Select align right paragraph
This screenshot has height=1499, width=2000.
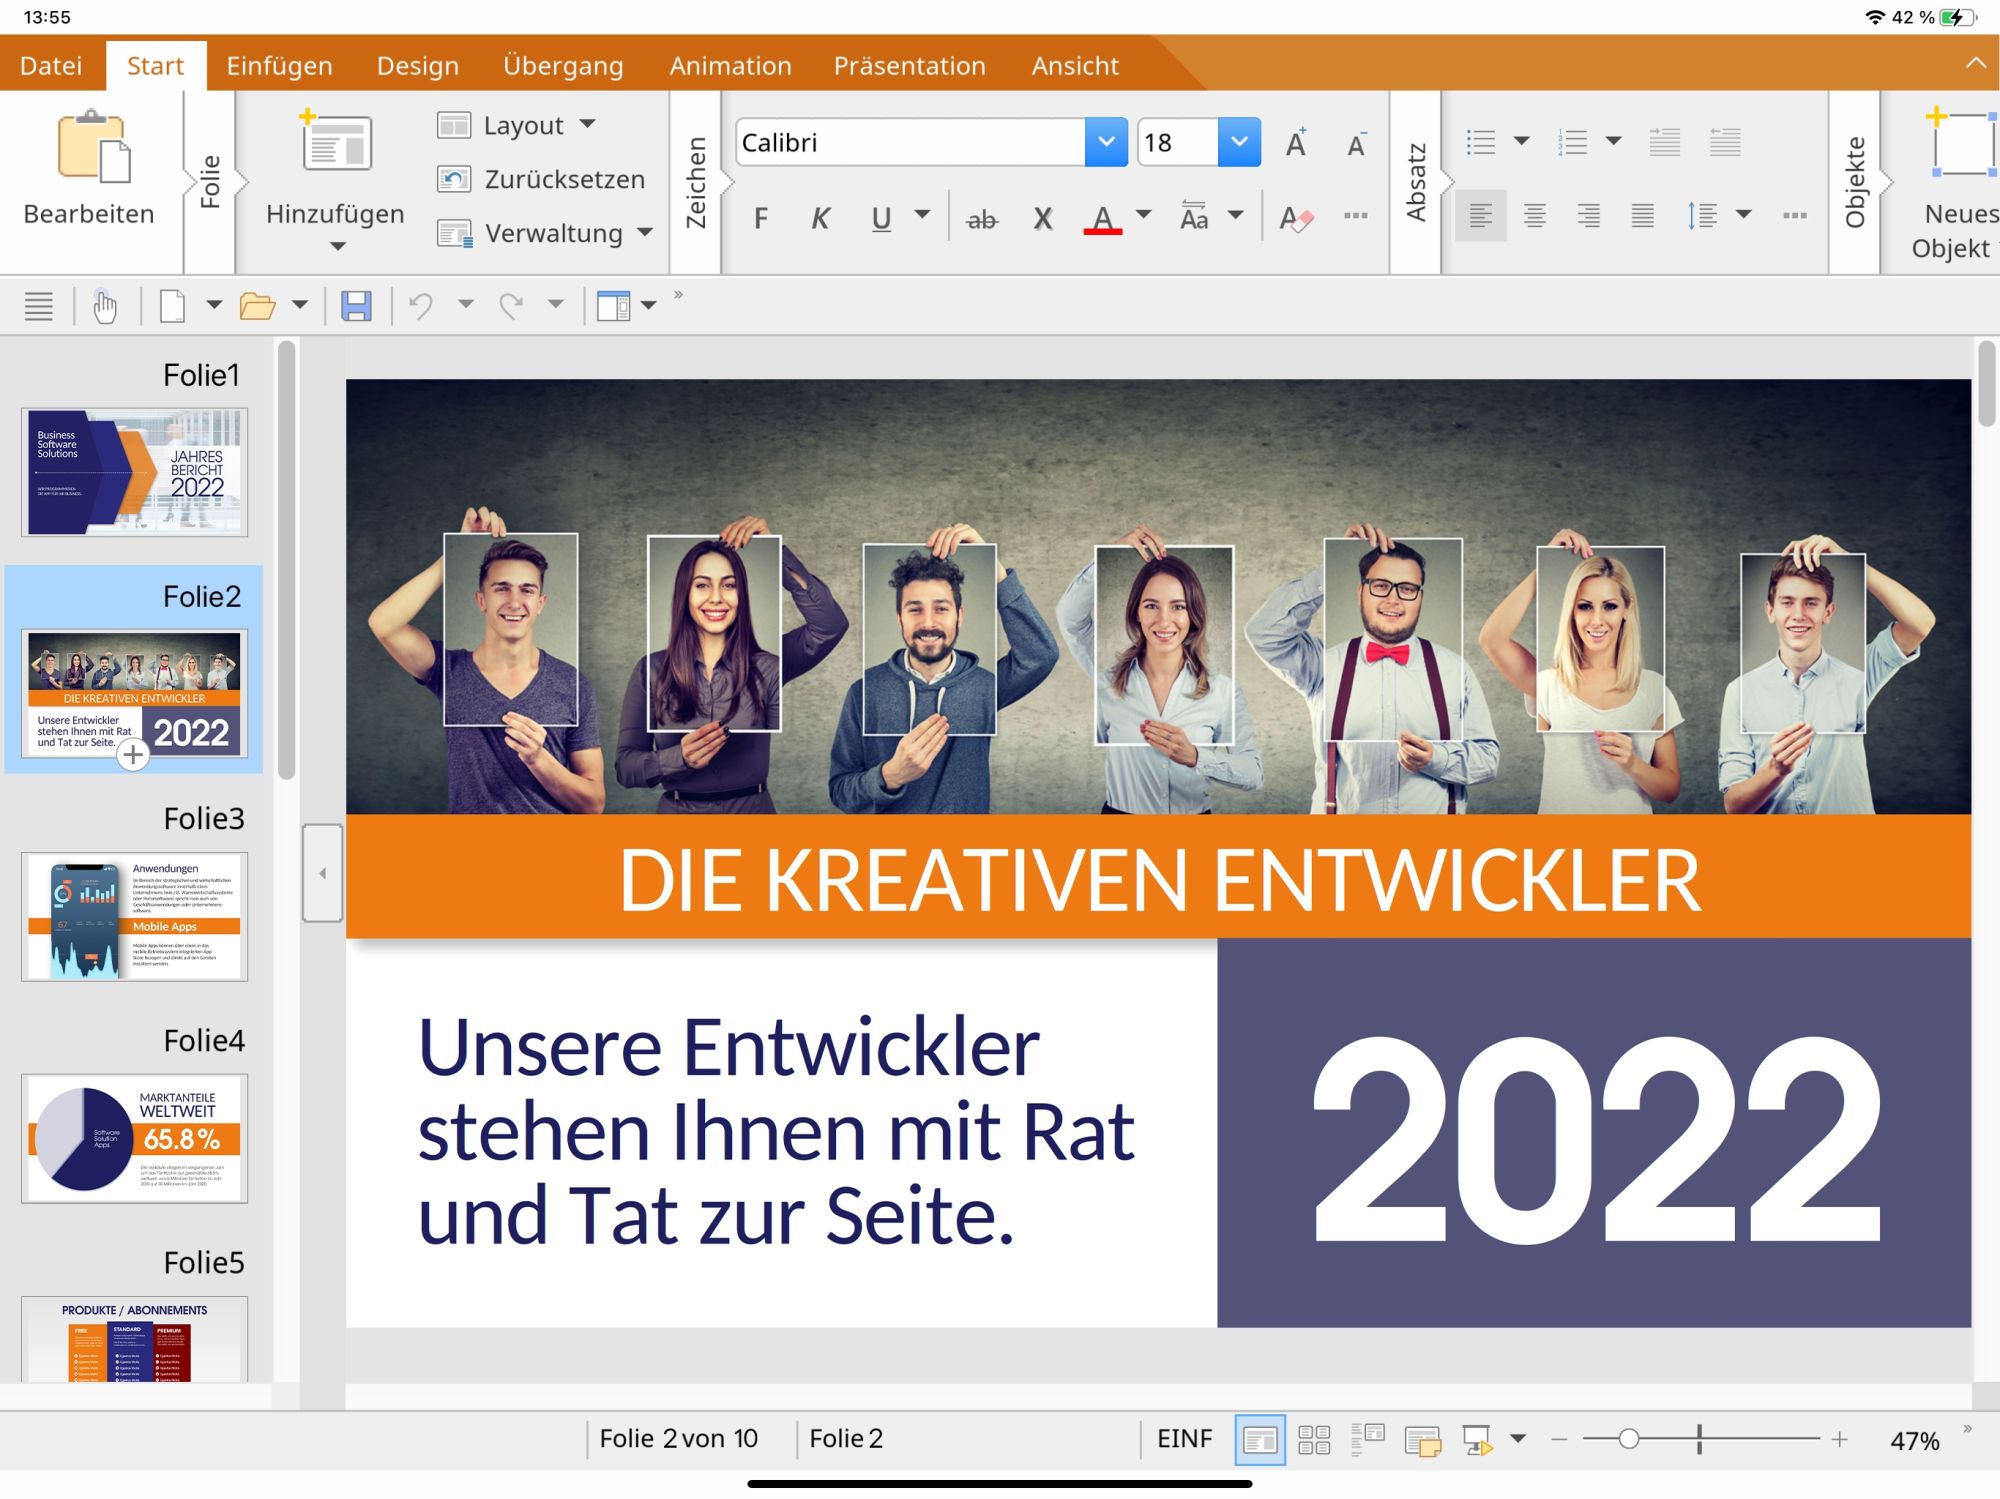coord(1589,216)
